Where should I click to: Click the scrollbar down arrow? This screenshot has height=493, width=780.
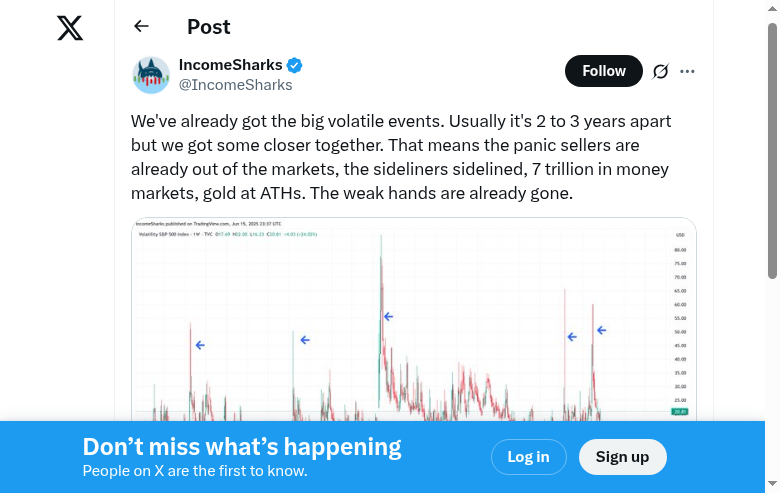772,485
